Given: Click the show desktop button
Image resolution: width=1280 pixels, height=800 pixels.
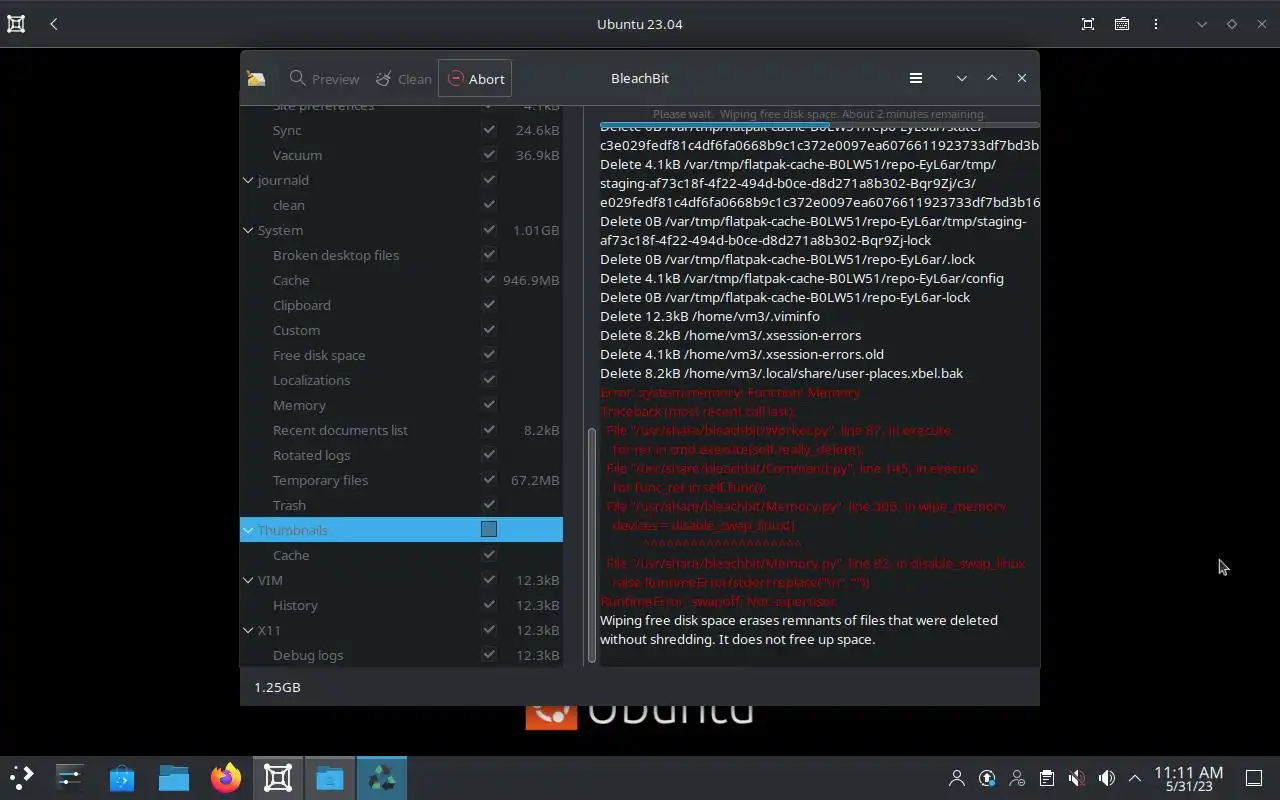Looking at the screenshot, I should (1254, 778).
